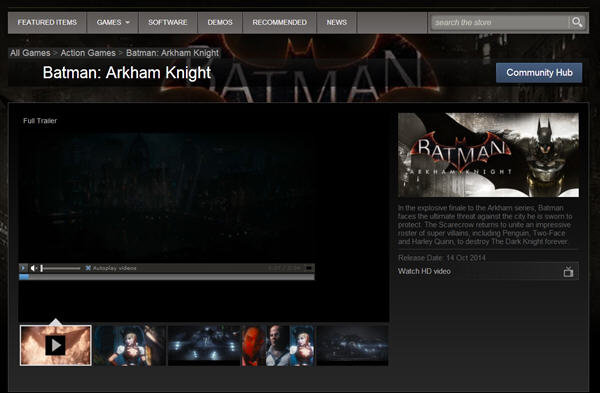The image size is (600, 393).
Task: Click the All Games breadcrumb link
Action: click(x=30, y=53)
